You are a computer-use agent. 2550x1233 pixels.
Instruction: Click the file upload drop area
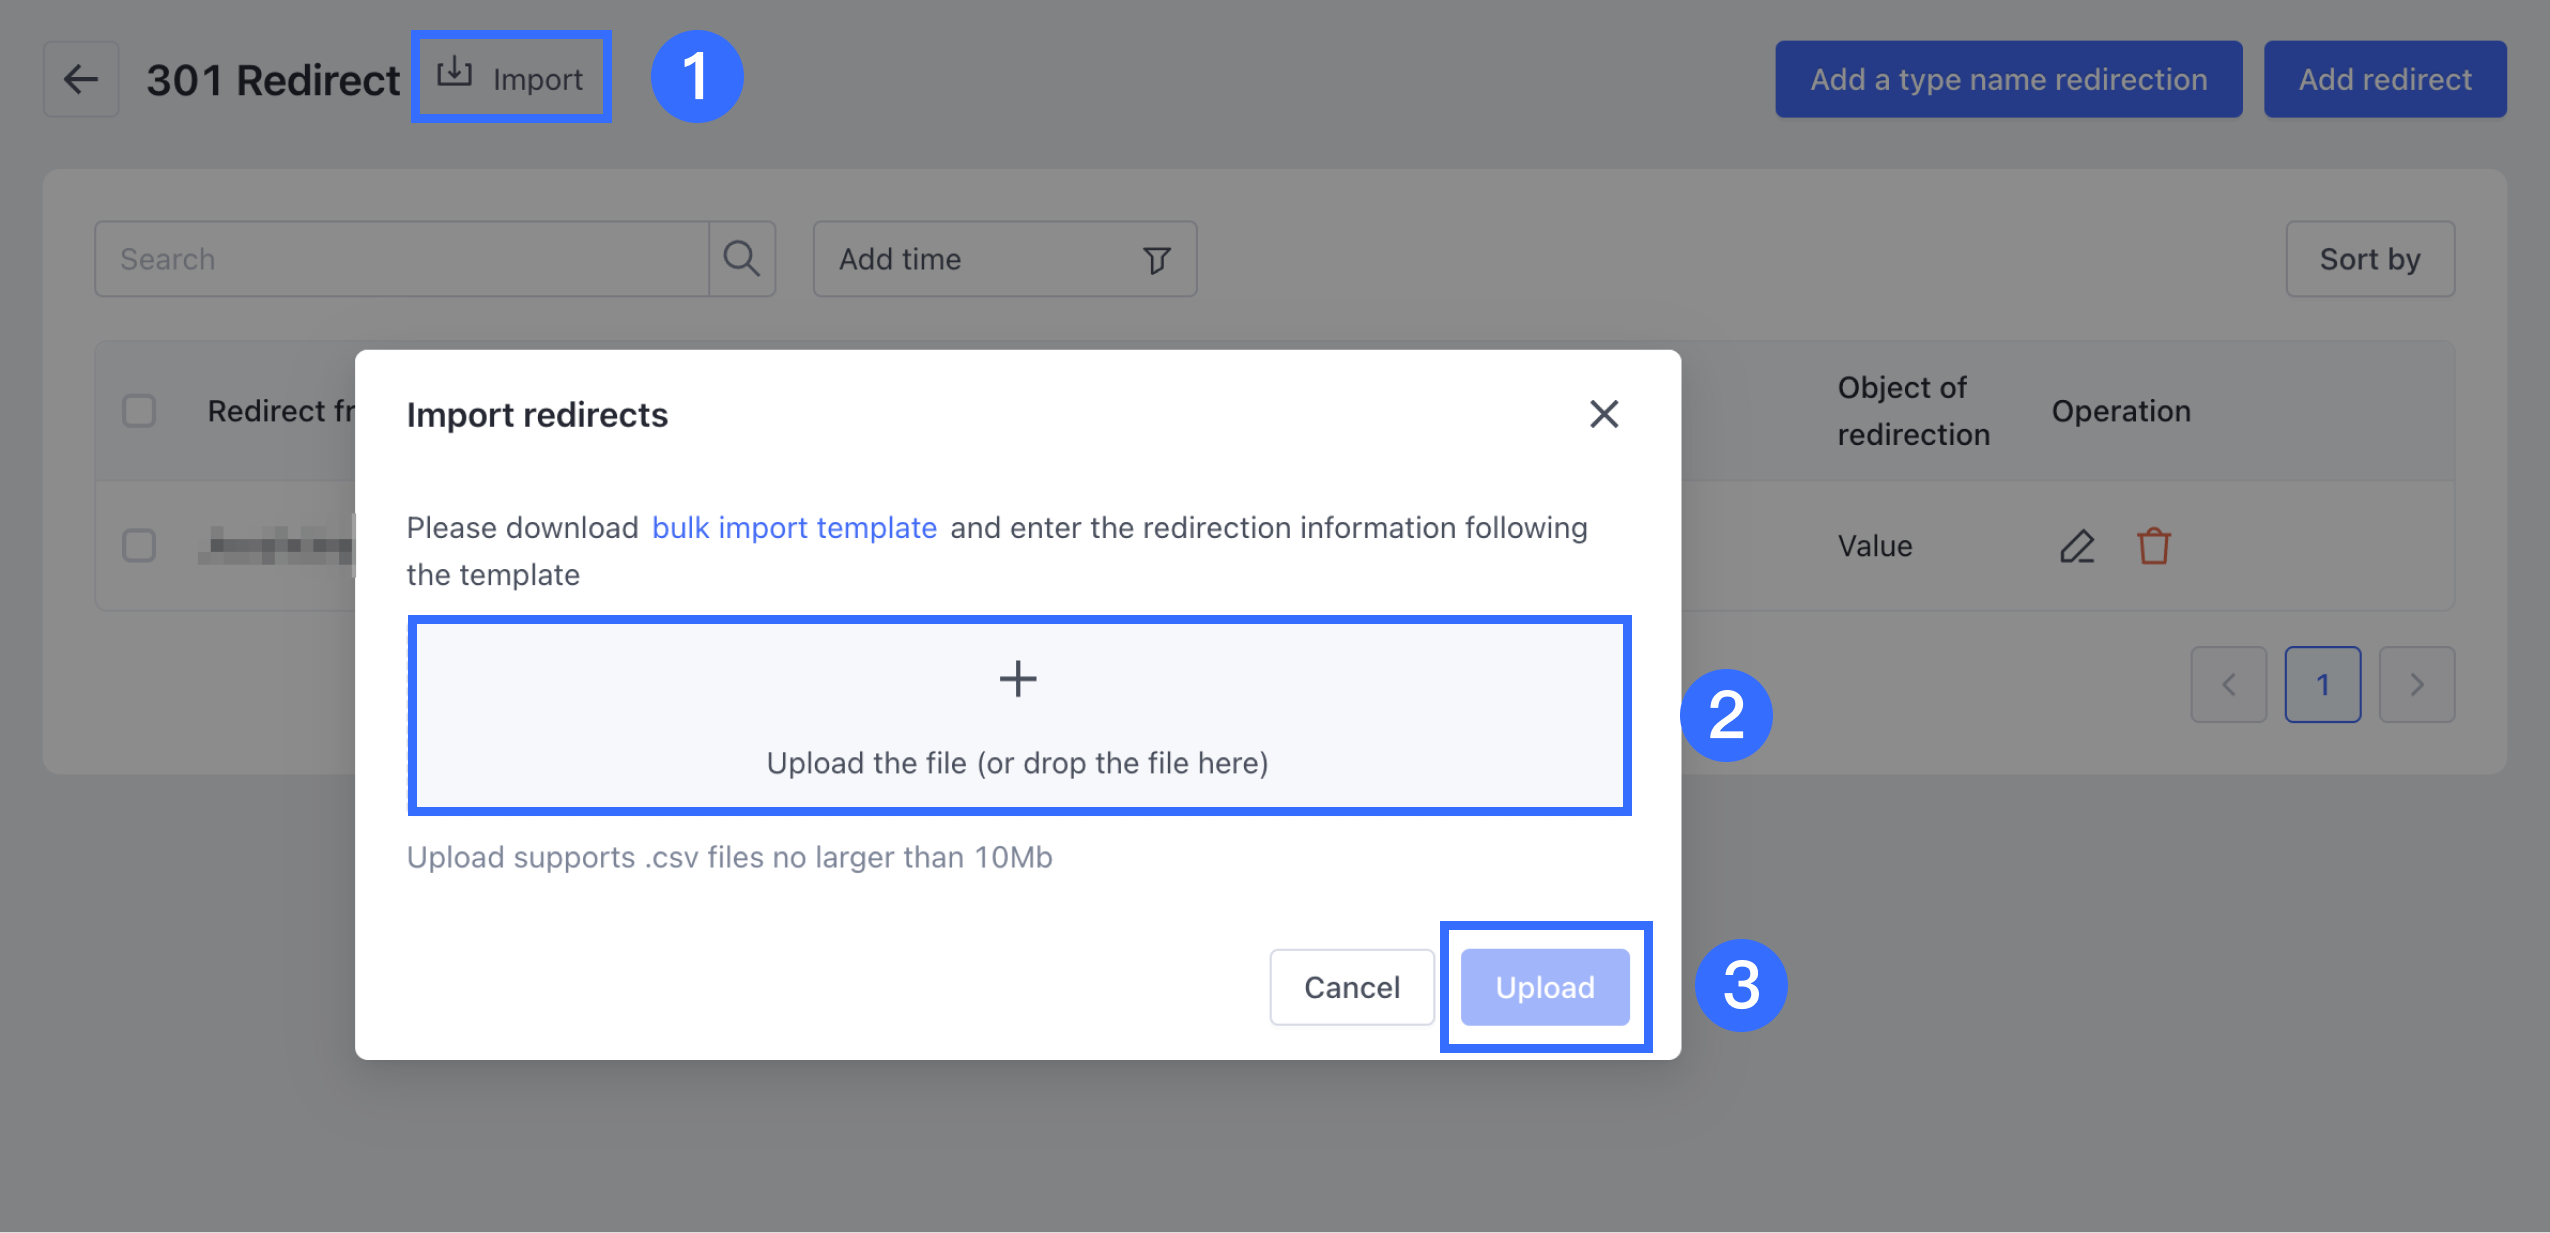1019,716
